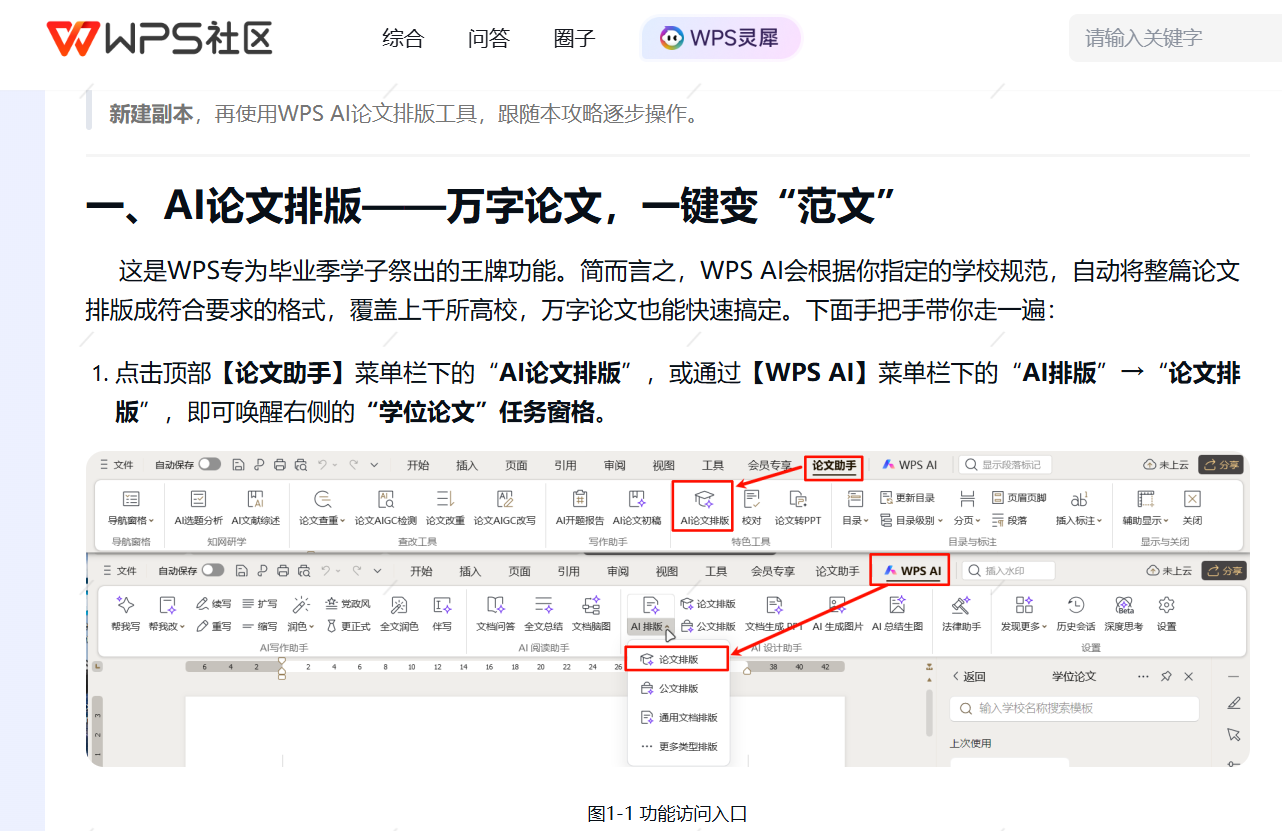Screen dimensions: 1282x831
Task: Open the 论文AIGC改写 tool
Action: (x=504, y=507)
